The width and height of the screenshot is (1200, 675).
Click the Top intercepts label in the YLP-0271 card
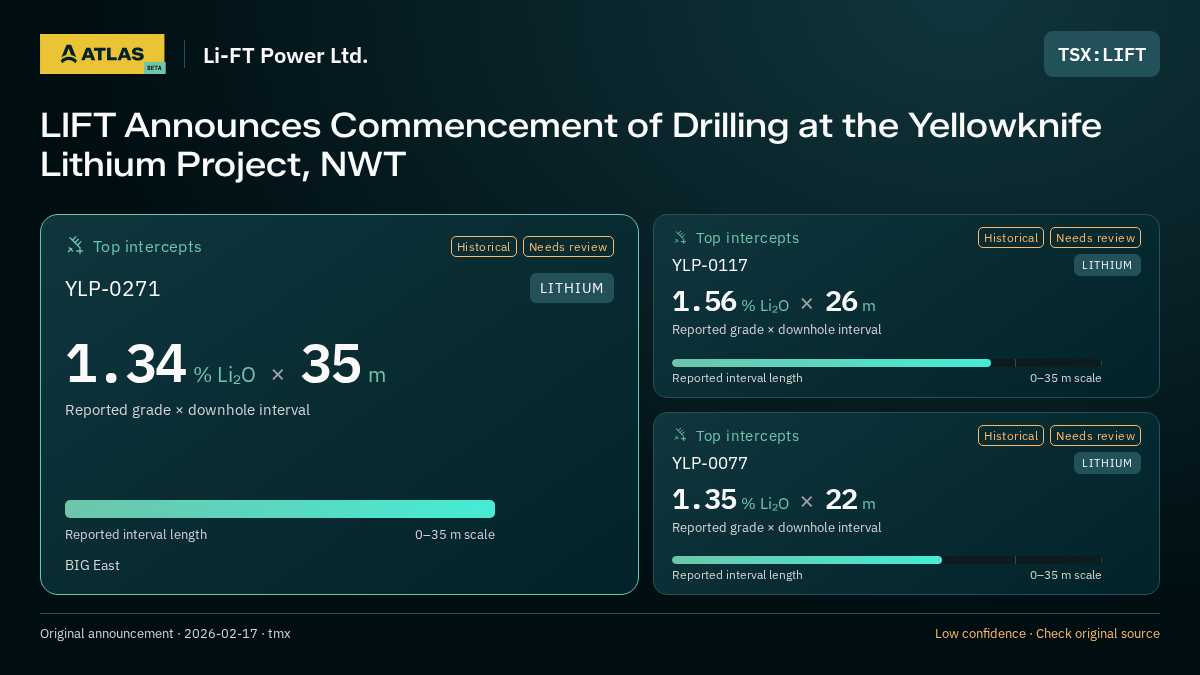pyautogui.click(x=147, y=246)
